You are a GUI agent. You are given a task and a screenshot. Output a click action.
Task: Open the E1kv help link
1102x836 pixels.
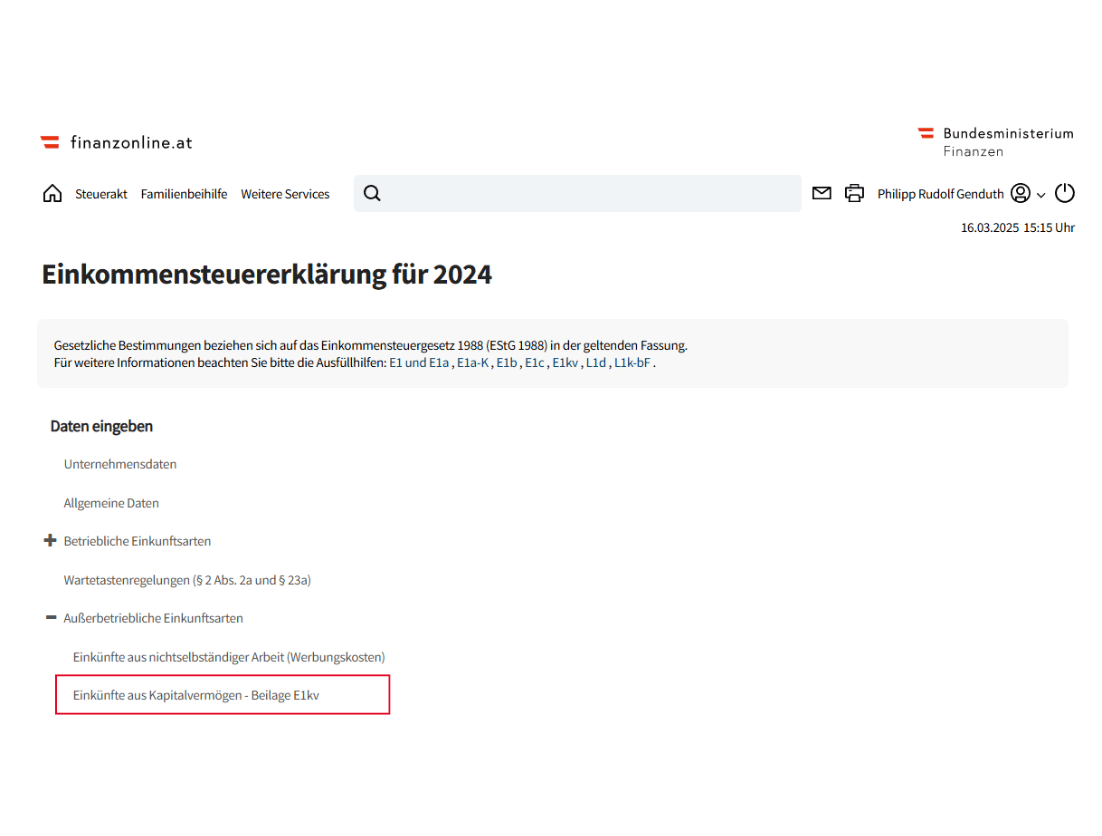tap(565, 363)
